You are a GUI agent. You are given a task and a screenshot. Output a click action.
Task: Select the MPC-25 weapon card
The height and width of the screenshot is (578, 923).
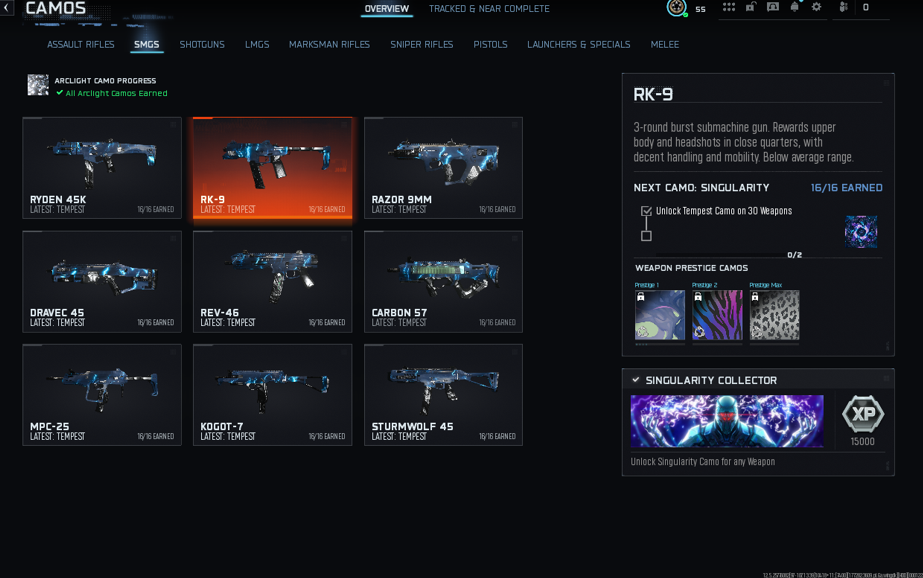point(102,395)
